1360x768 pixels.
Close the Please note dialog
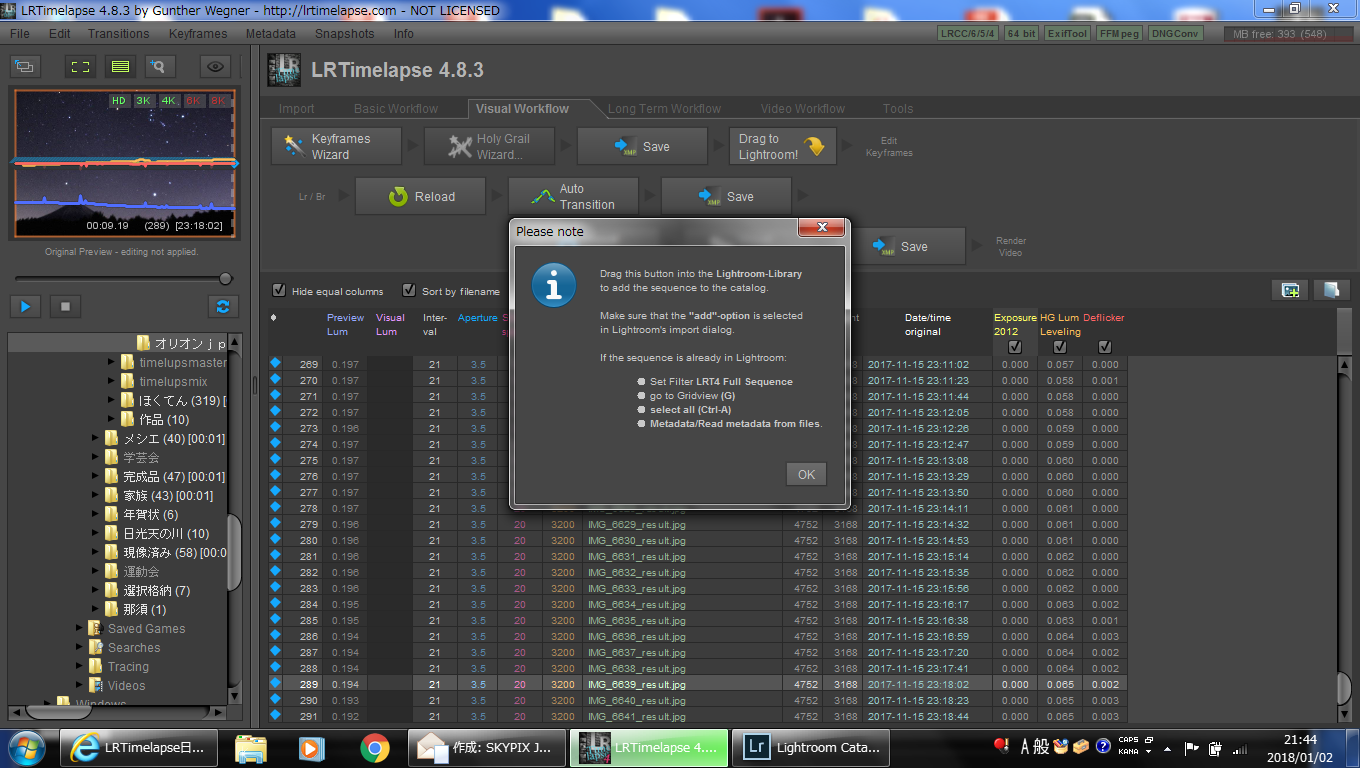[x=823, y=228]
